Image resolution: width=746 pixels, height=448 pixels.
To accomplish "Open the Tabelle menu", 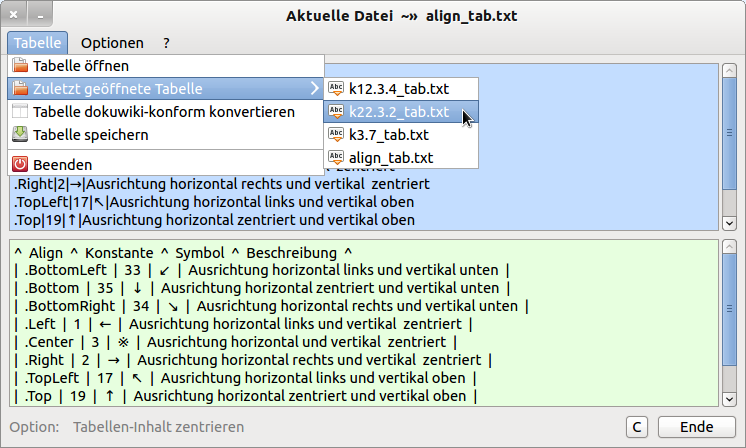I will click(39, 43).
